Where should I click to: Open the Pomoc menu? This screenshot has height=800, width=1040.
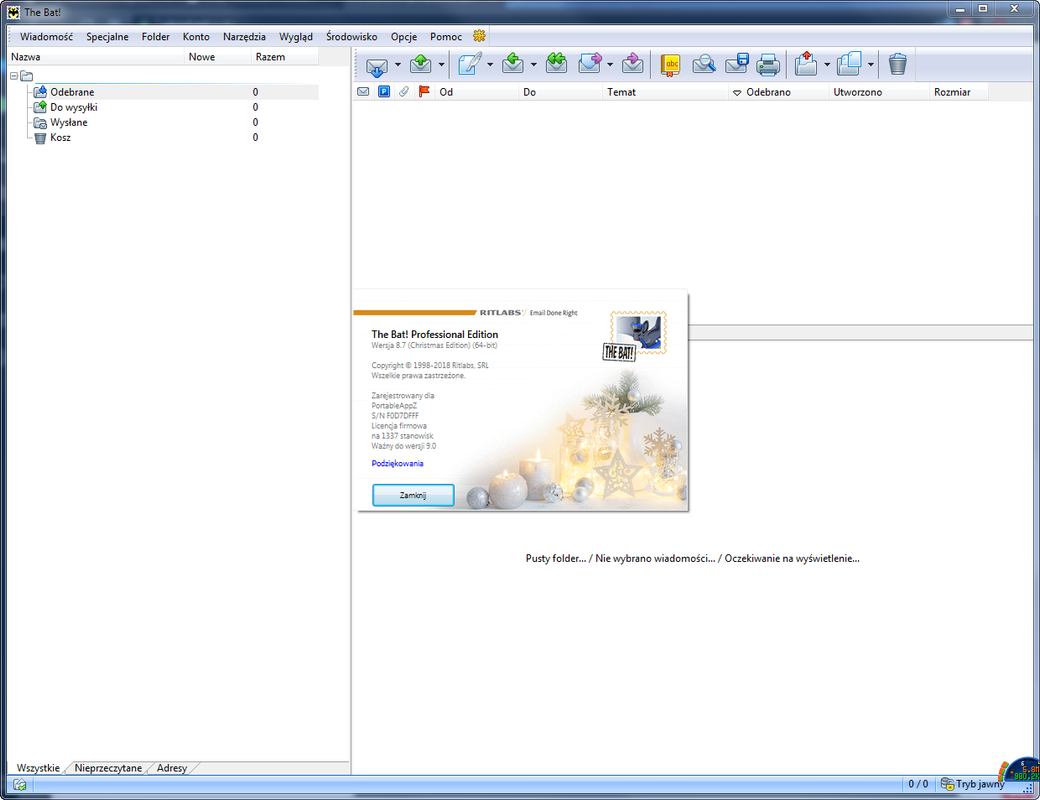click(x=446, y=36)
